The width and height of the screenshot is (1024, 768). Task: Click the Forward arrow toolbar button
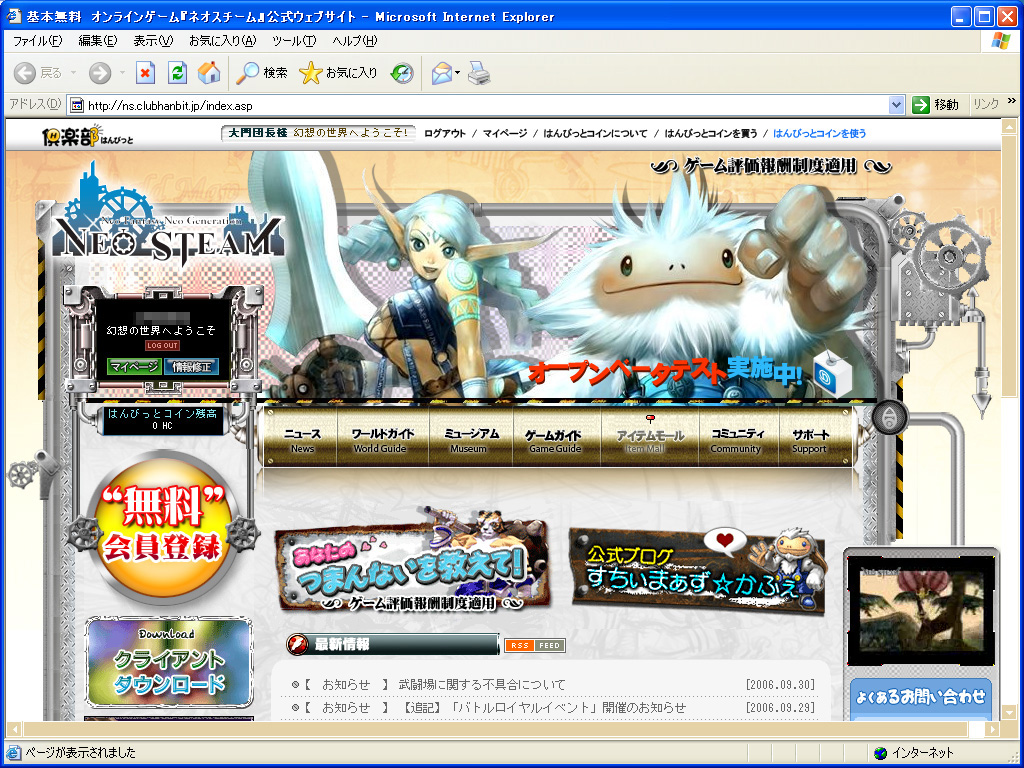tap(100, 73)
